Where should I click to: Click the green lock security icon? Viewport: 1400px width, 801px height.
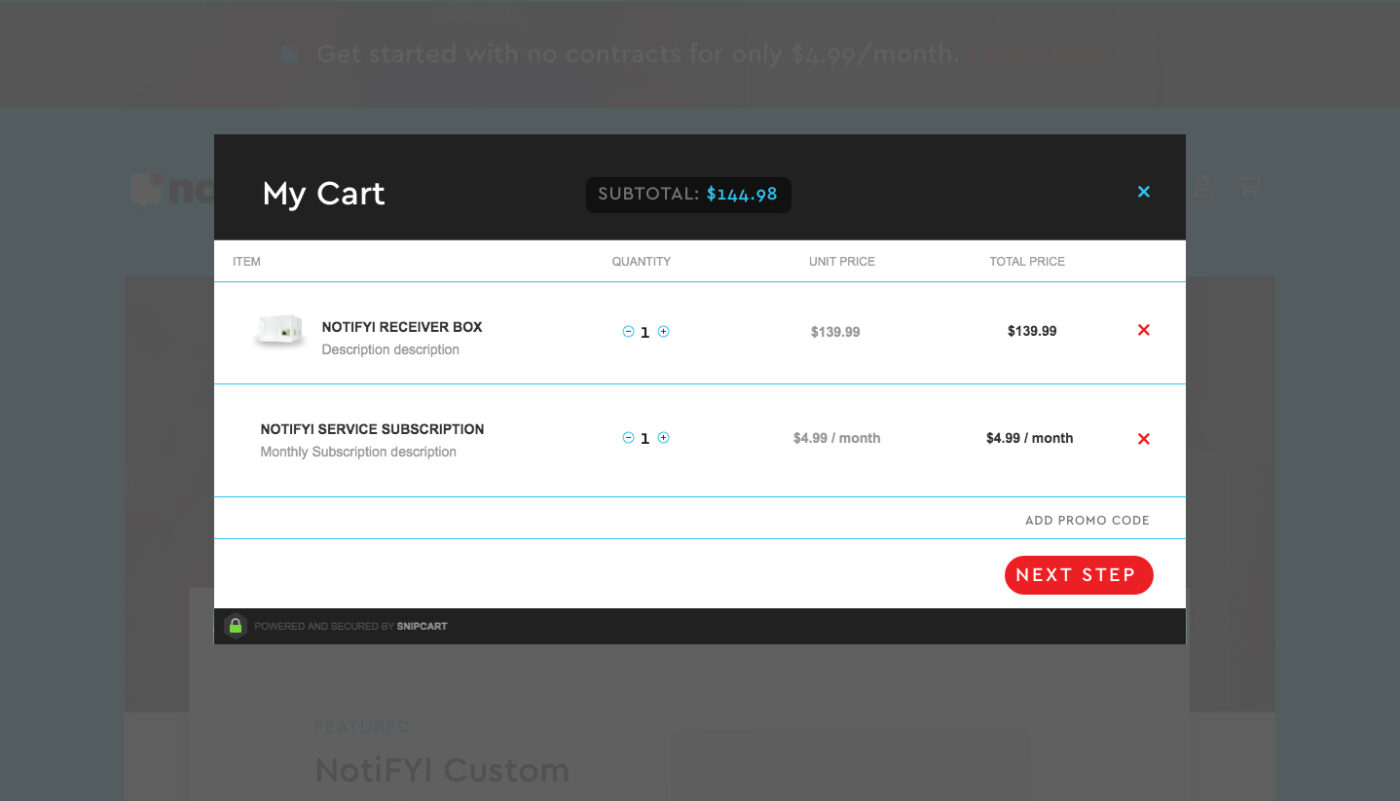pyautogui.click(x=235, y=626)
